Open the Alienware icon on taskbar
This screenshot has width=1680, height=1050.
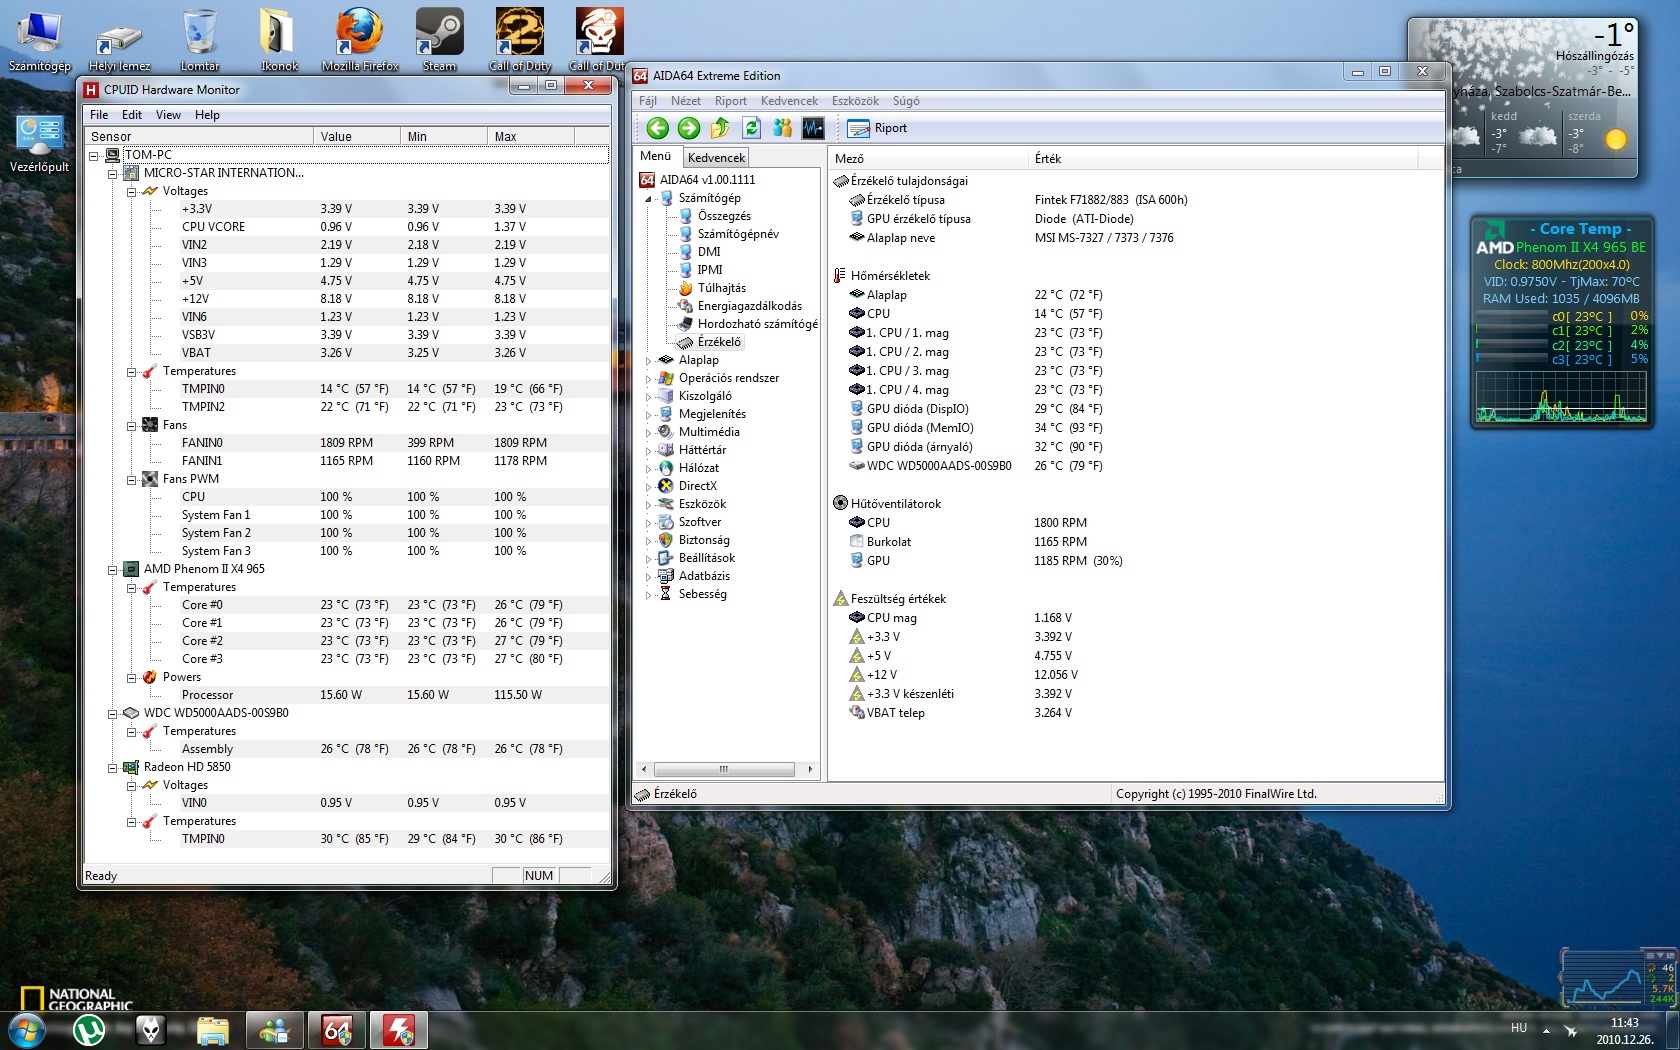[x=150, y=1030]
